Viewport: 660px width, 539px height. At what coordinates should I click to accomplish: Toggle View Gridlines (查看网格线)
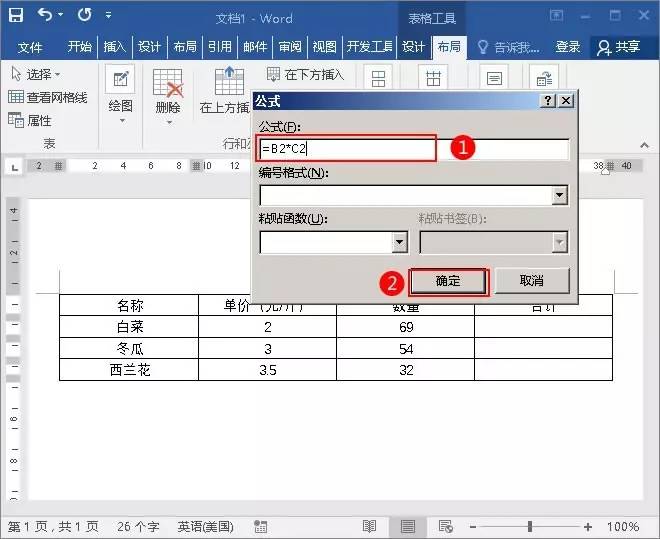[48, 97]
